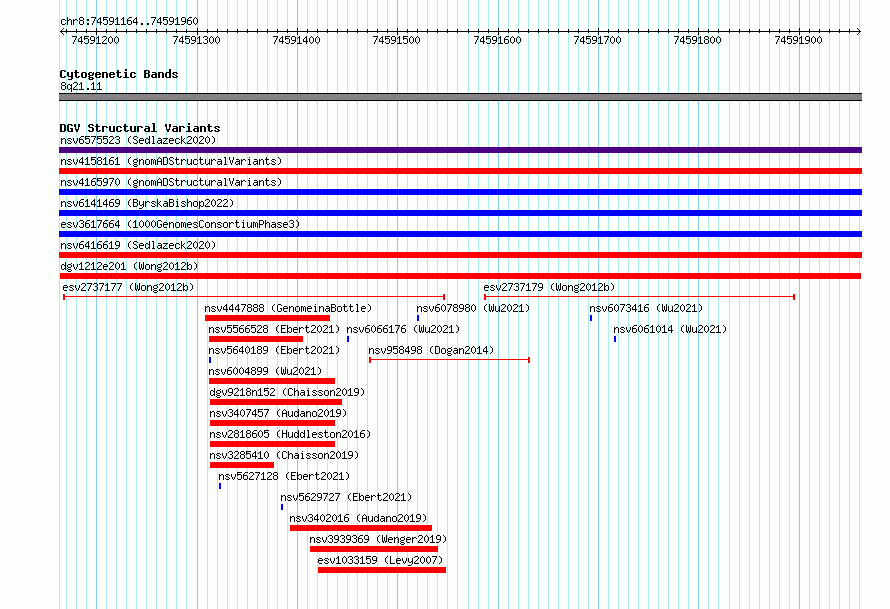
Task: Select the red bar under esv1033159
Action: pyautogui.click(x=382, y=570)
